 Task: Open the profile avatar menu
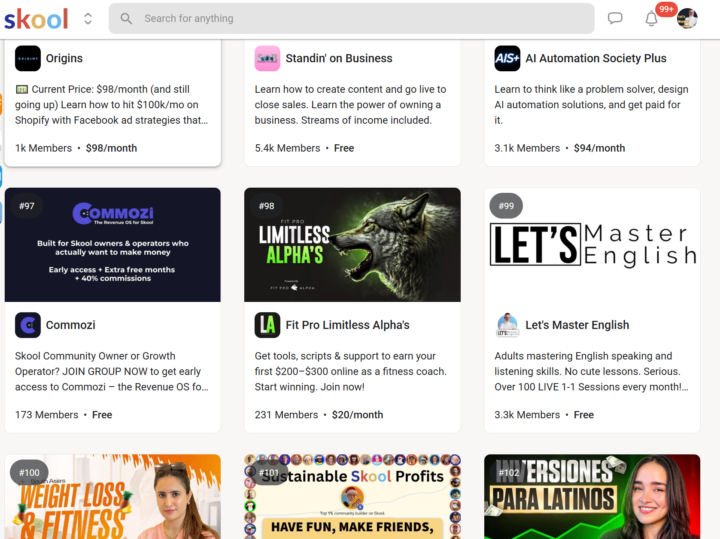click(x=687, y=18)
